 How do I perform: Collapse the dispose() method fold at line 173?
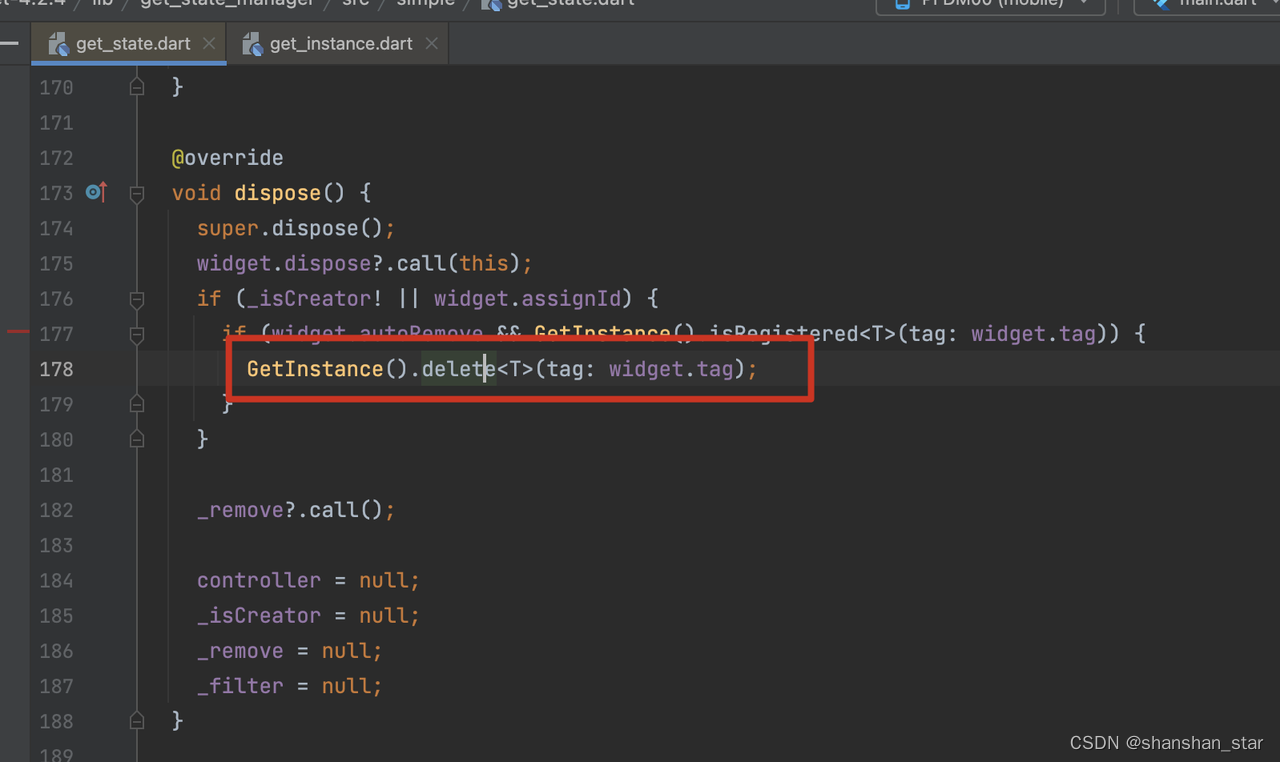[x=137, y=193]
